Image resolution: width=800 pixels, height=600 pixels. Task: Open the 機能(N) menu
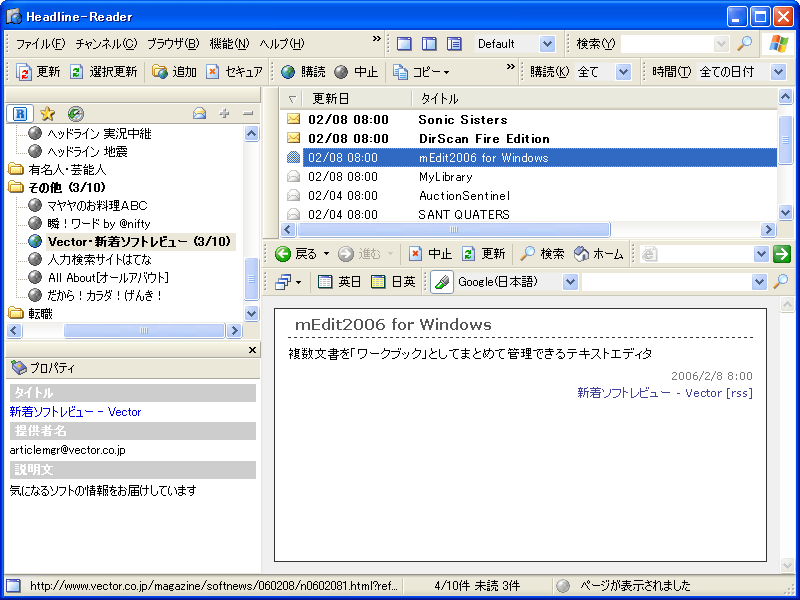pos(230,44)
